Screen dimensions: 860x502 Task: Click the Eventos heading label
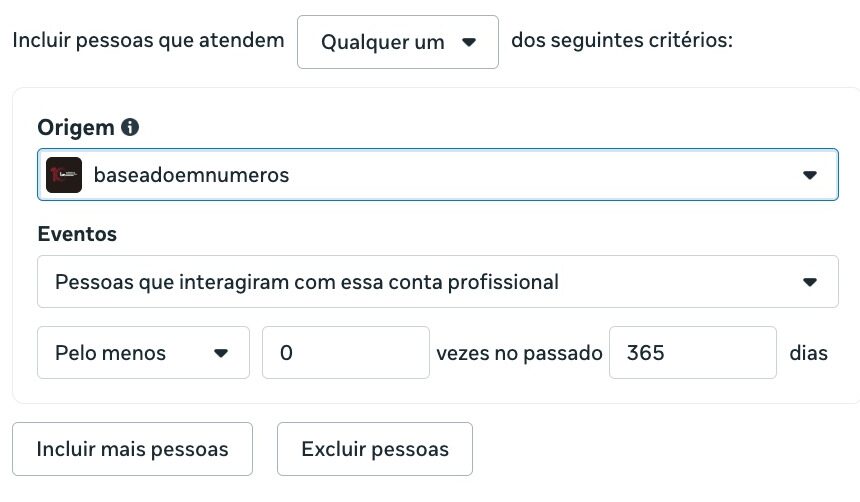[77, 234]
